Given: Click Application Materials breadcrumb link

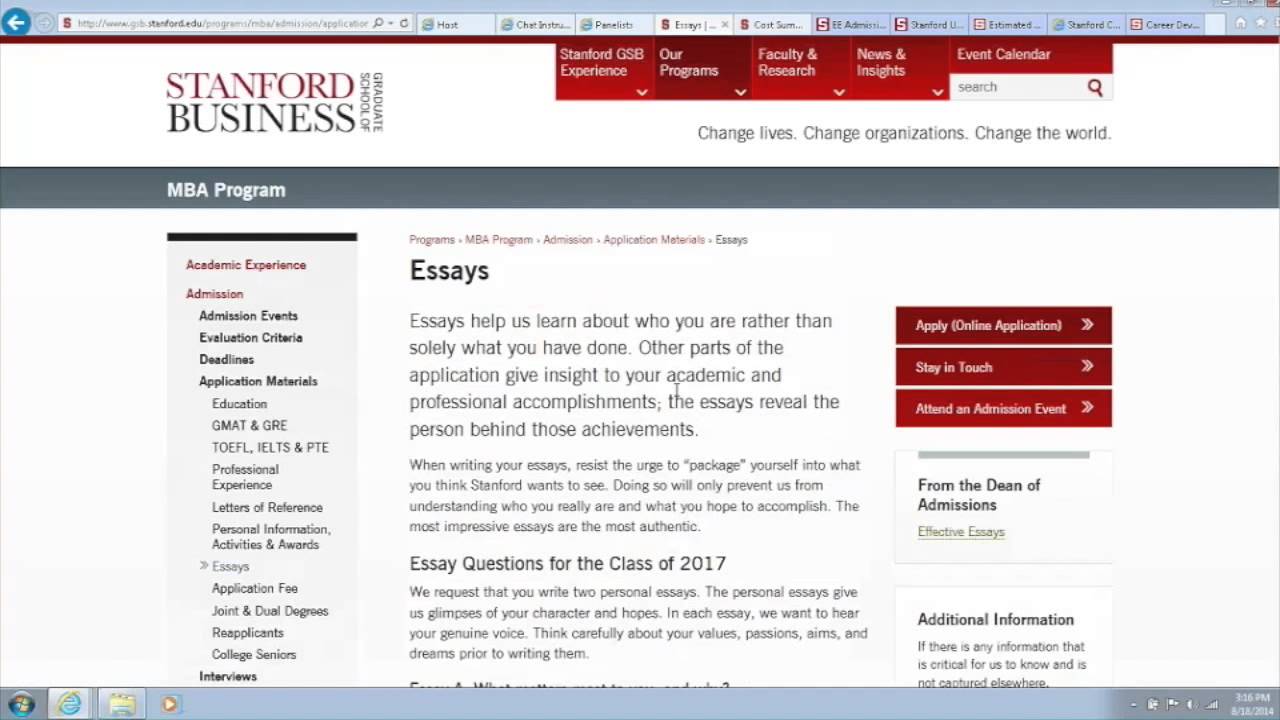Looking at the screenshot, I should tap(654, 240).
